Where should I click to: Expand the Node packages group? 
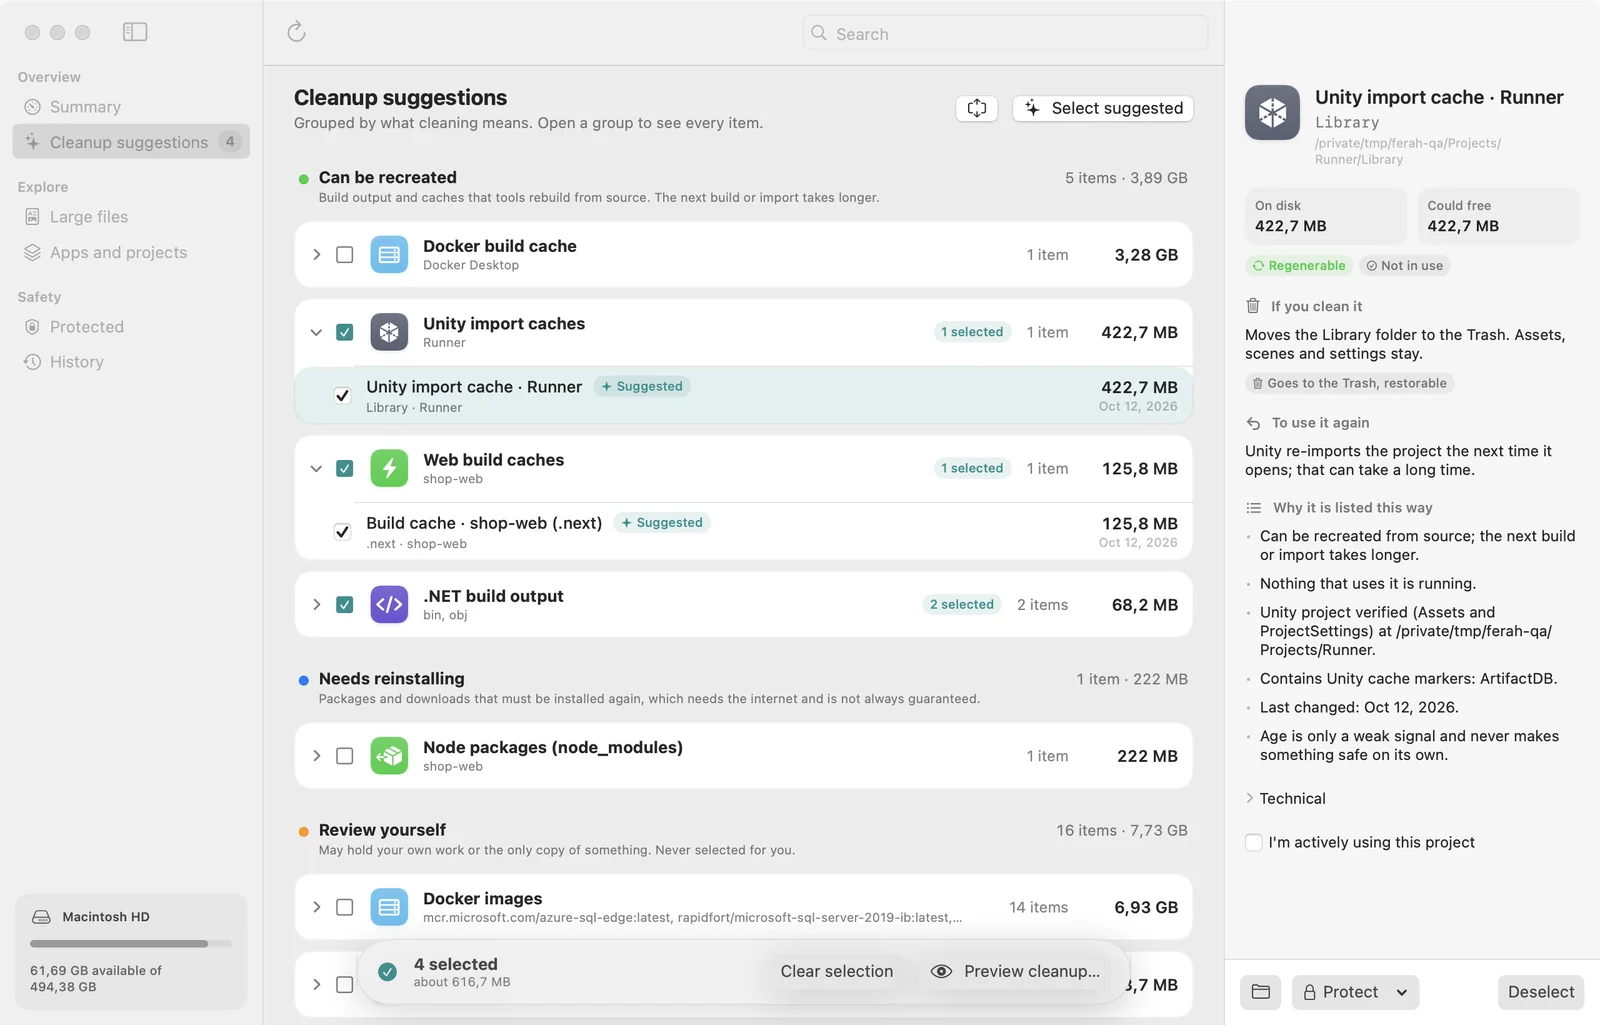click(317, 756)
